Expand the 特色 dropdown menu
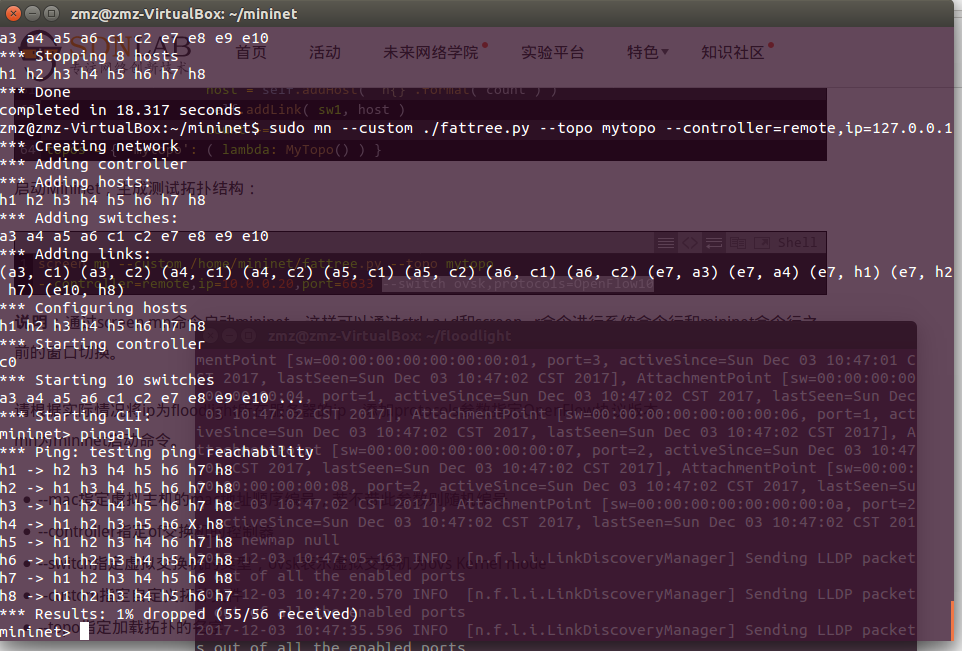 click(x=647, y=52)
